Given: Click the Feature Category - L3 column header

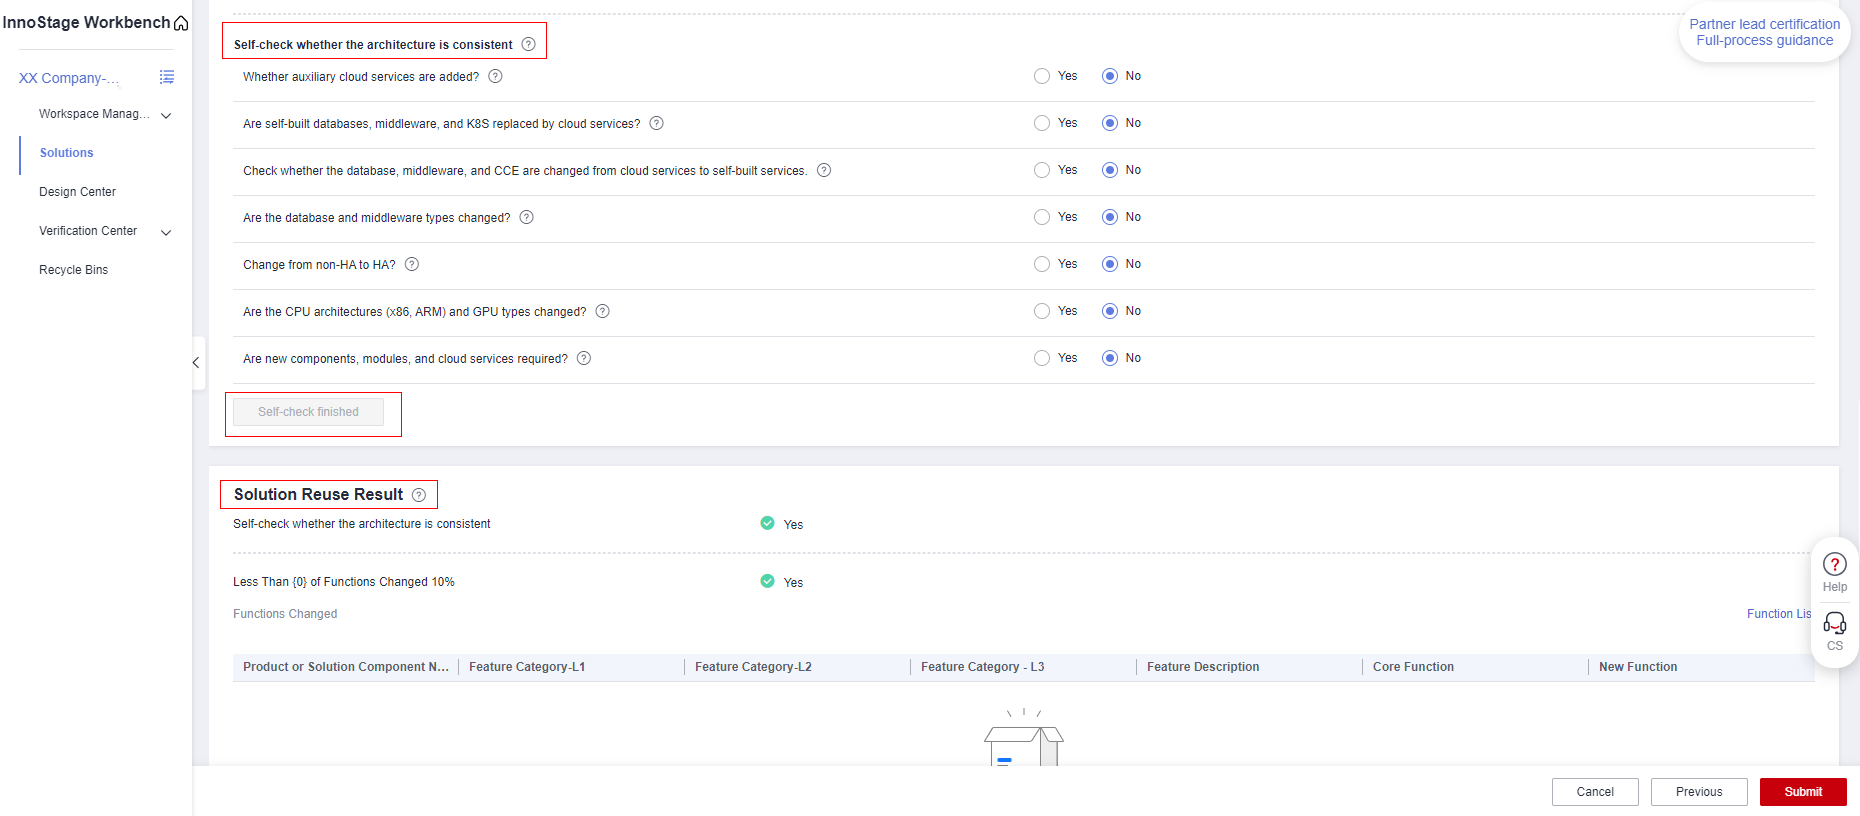Looking at the screenshot, I should [x=982, y=667].
